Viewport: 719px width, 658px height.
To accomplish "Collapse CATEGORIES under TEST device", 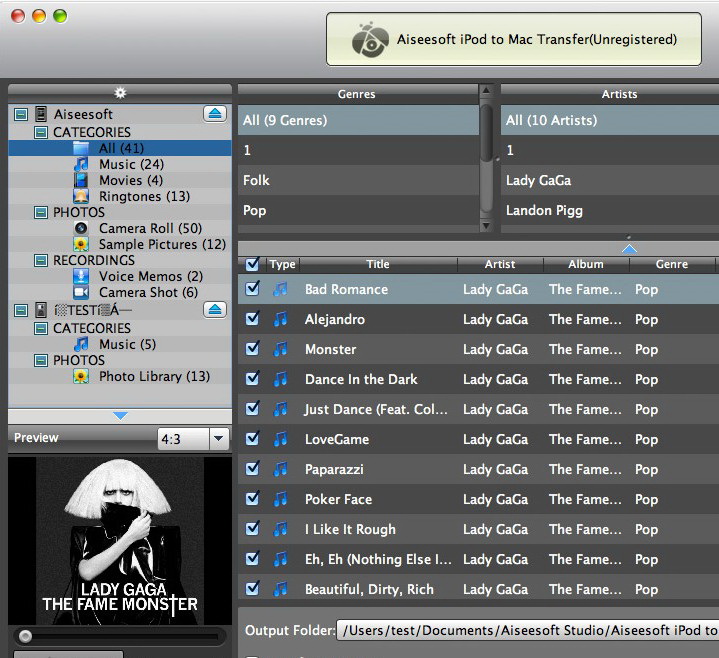I will (x=41, y=328).
